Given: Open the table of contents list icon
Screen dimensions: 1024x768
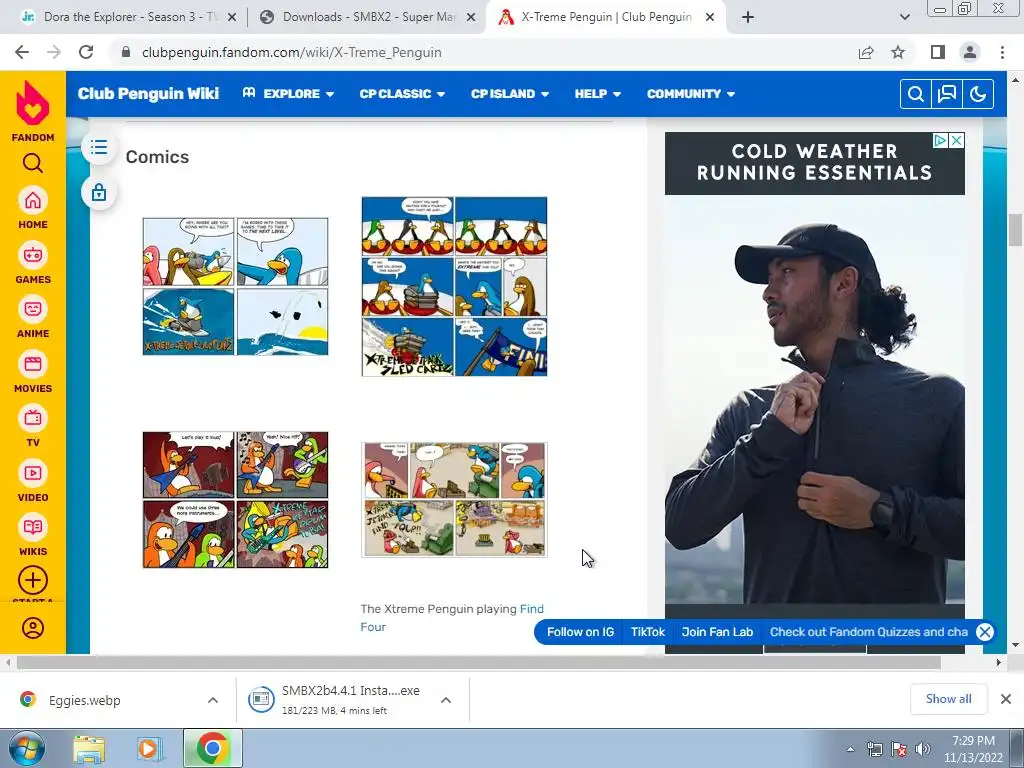Looking at the screenshot, I should coord(99,147).
